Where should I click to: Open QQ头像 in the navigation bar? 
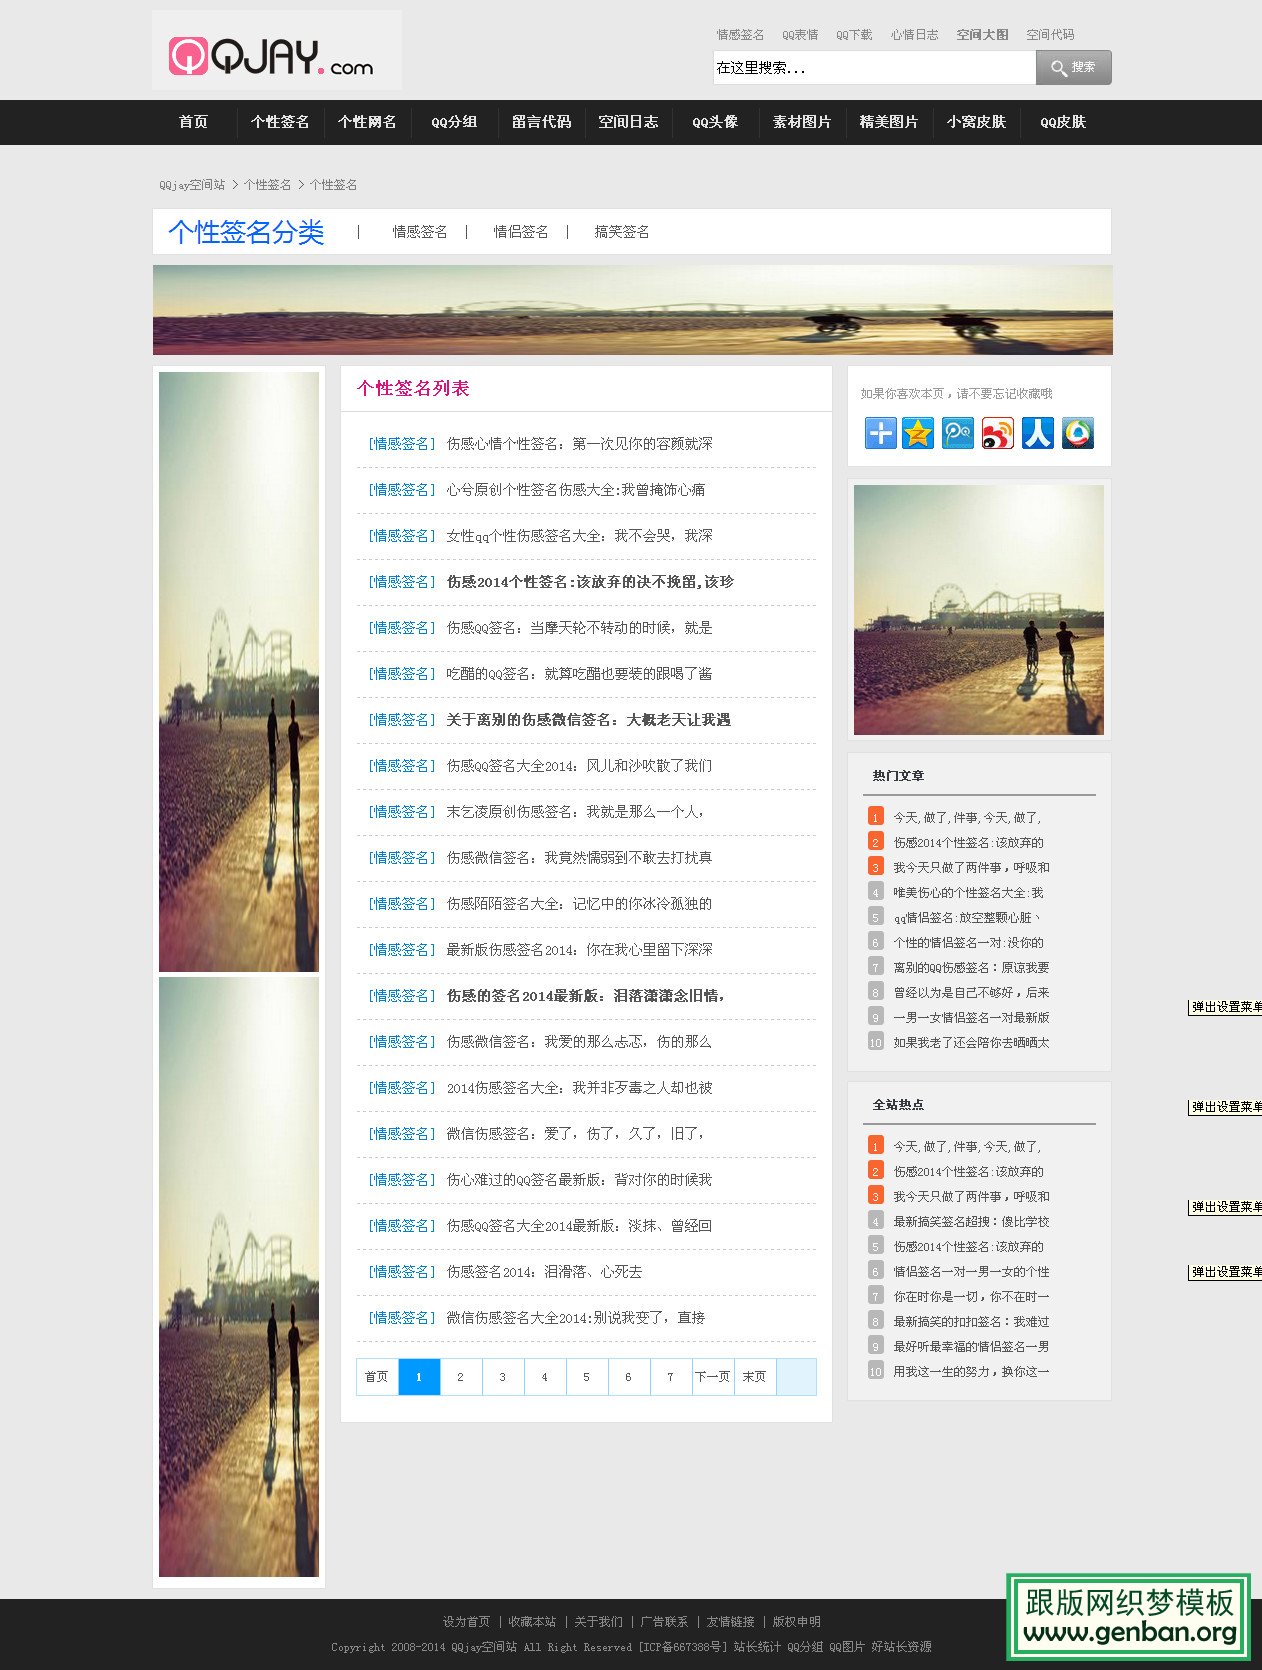pos(715,122)
